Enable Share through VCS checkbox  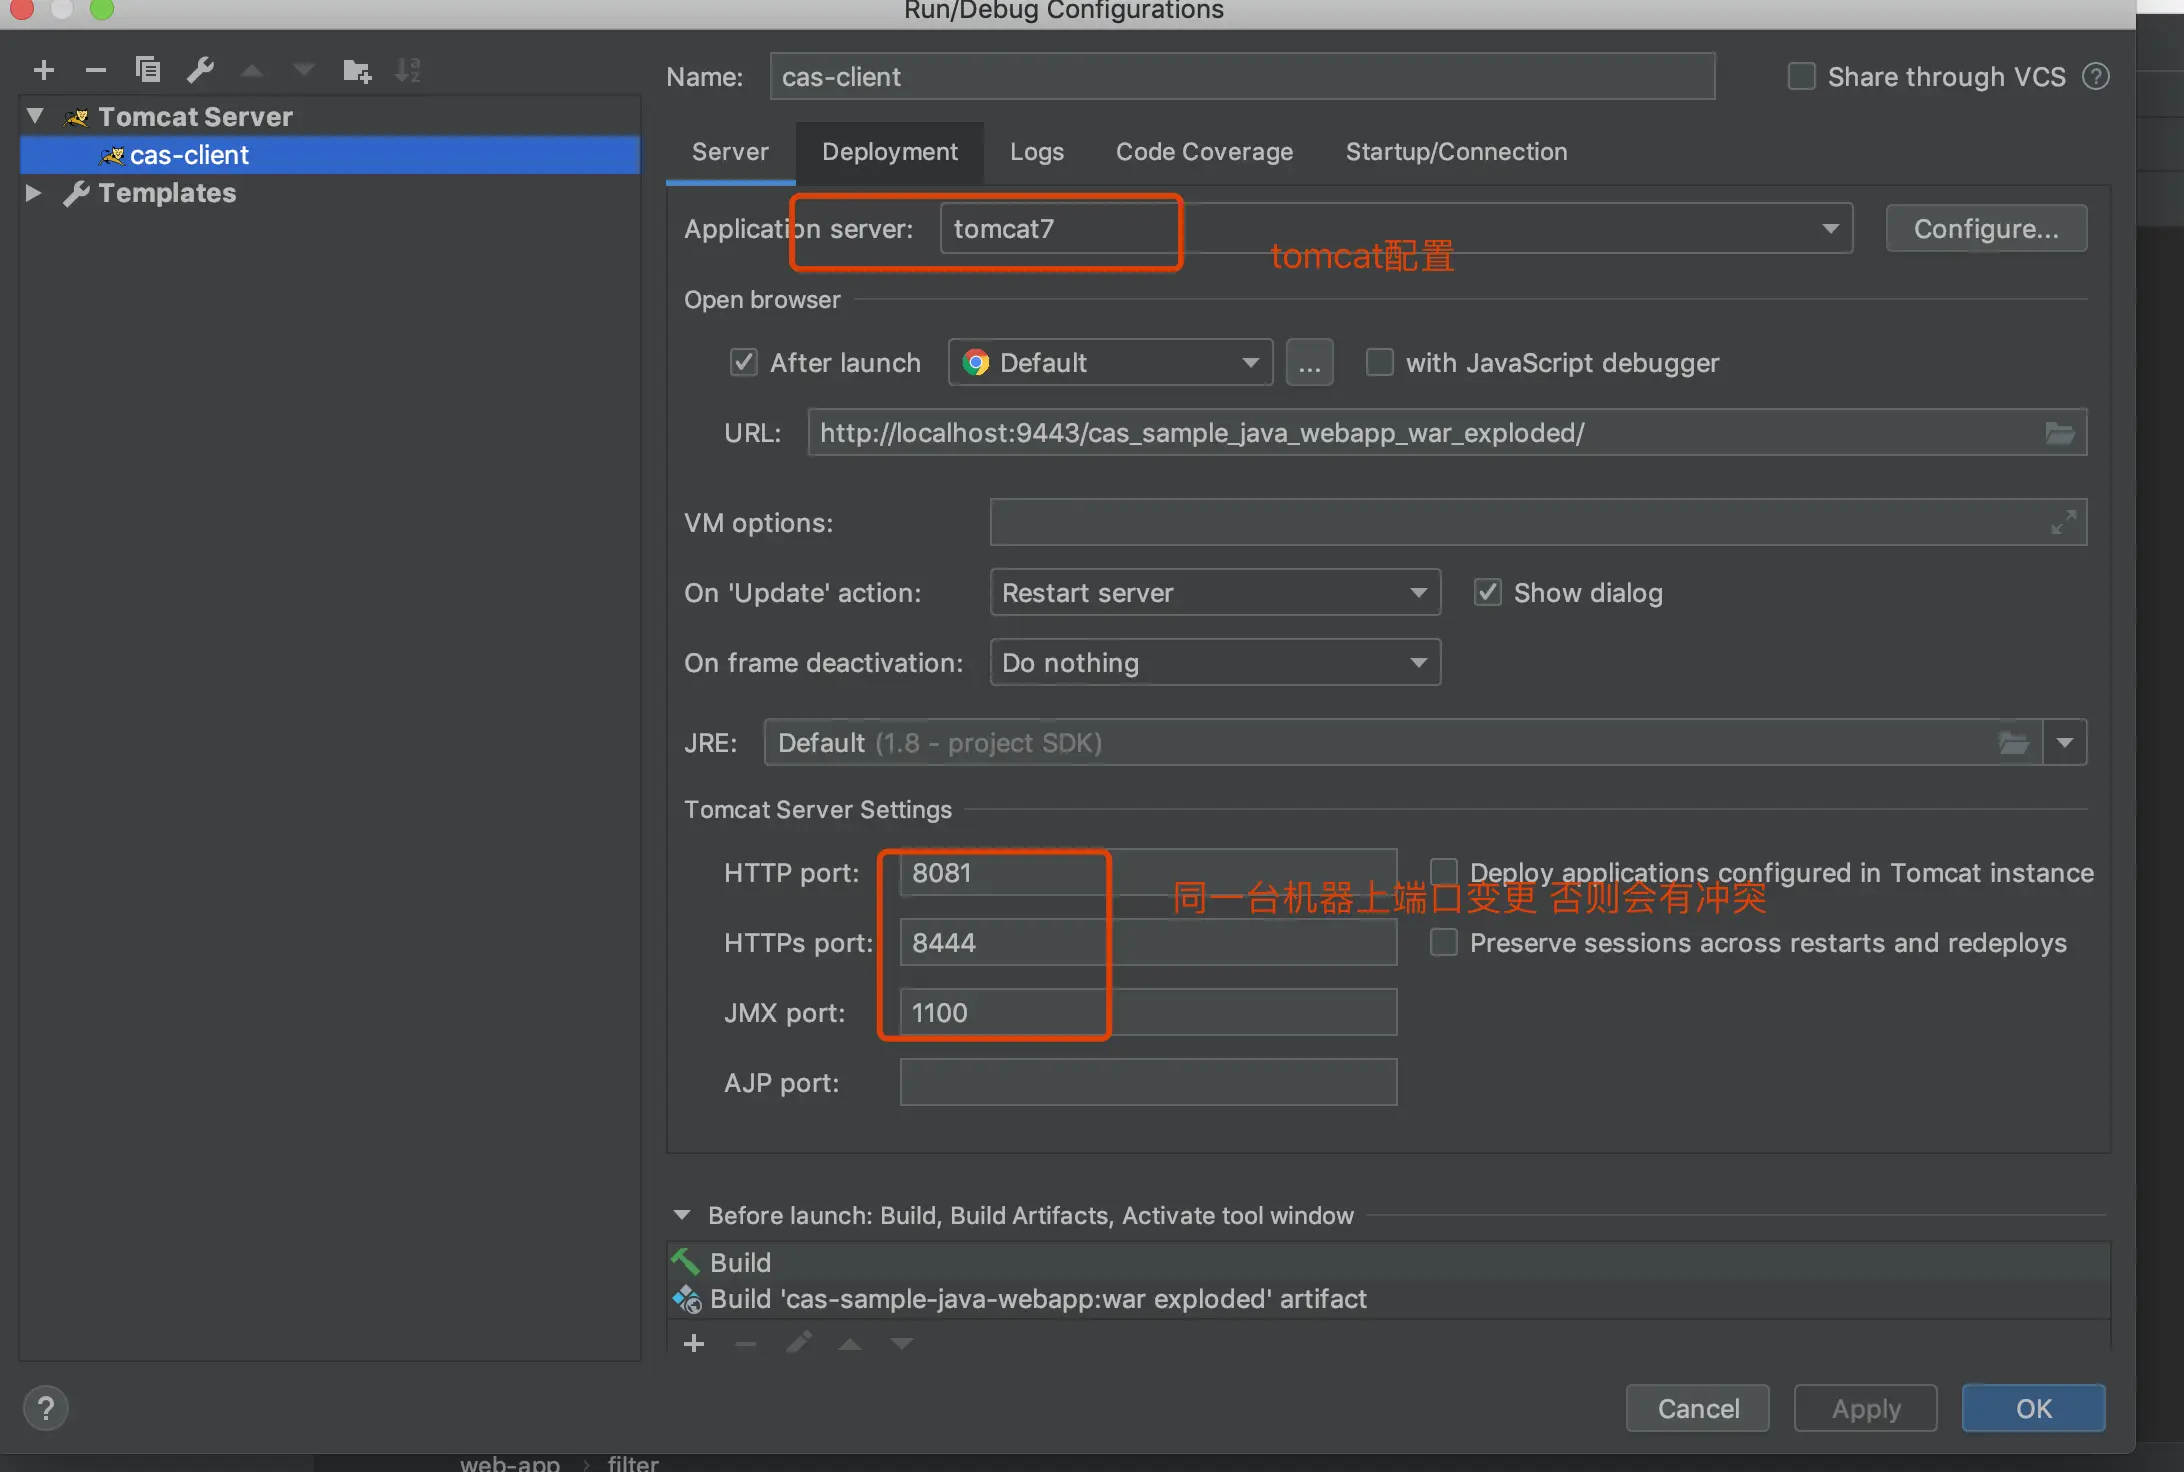tap(1801, 77)
